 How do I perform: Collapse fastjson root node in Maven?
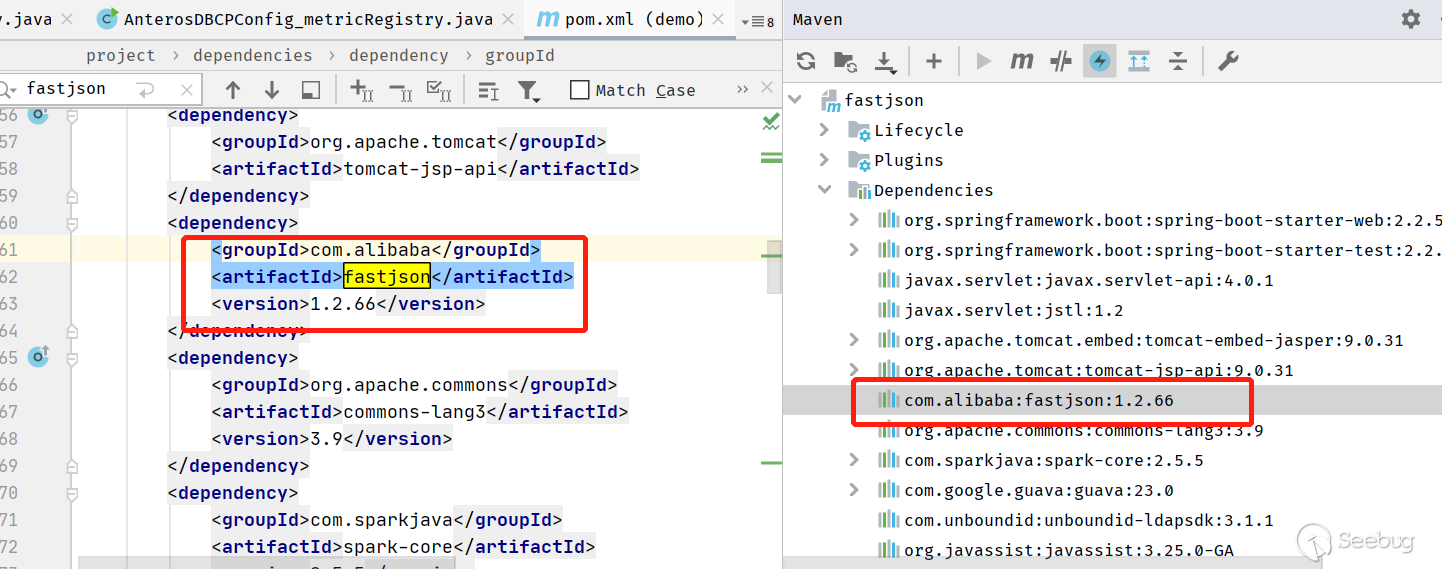(x=796, y=100)
